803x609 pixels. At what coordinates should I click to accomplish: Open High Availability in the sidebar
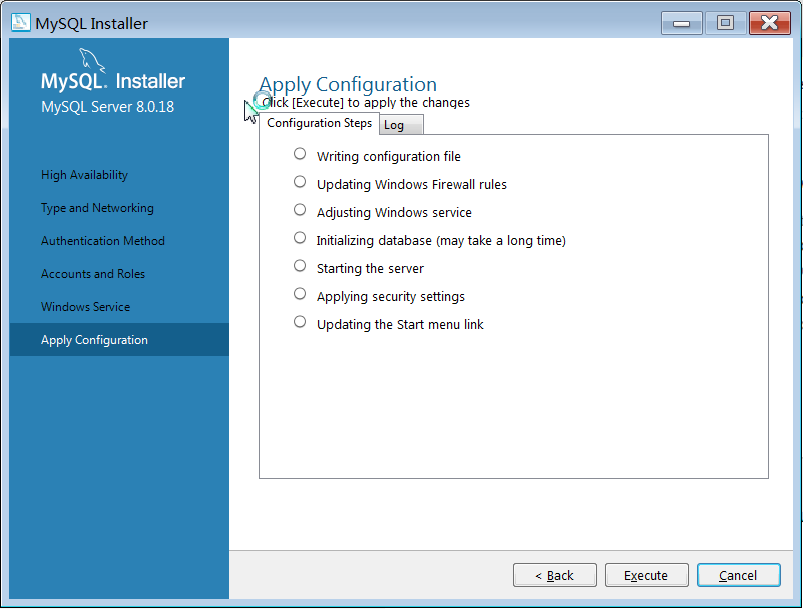(x=84, y=175)
